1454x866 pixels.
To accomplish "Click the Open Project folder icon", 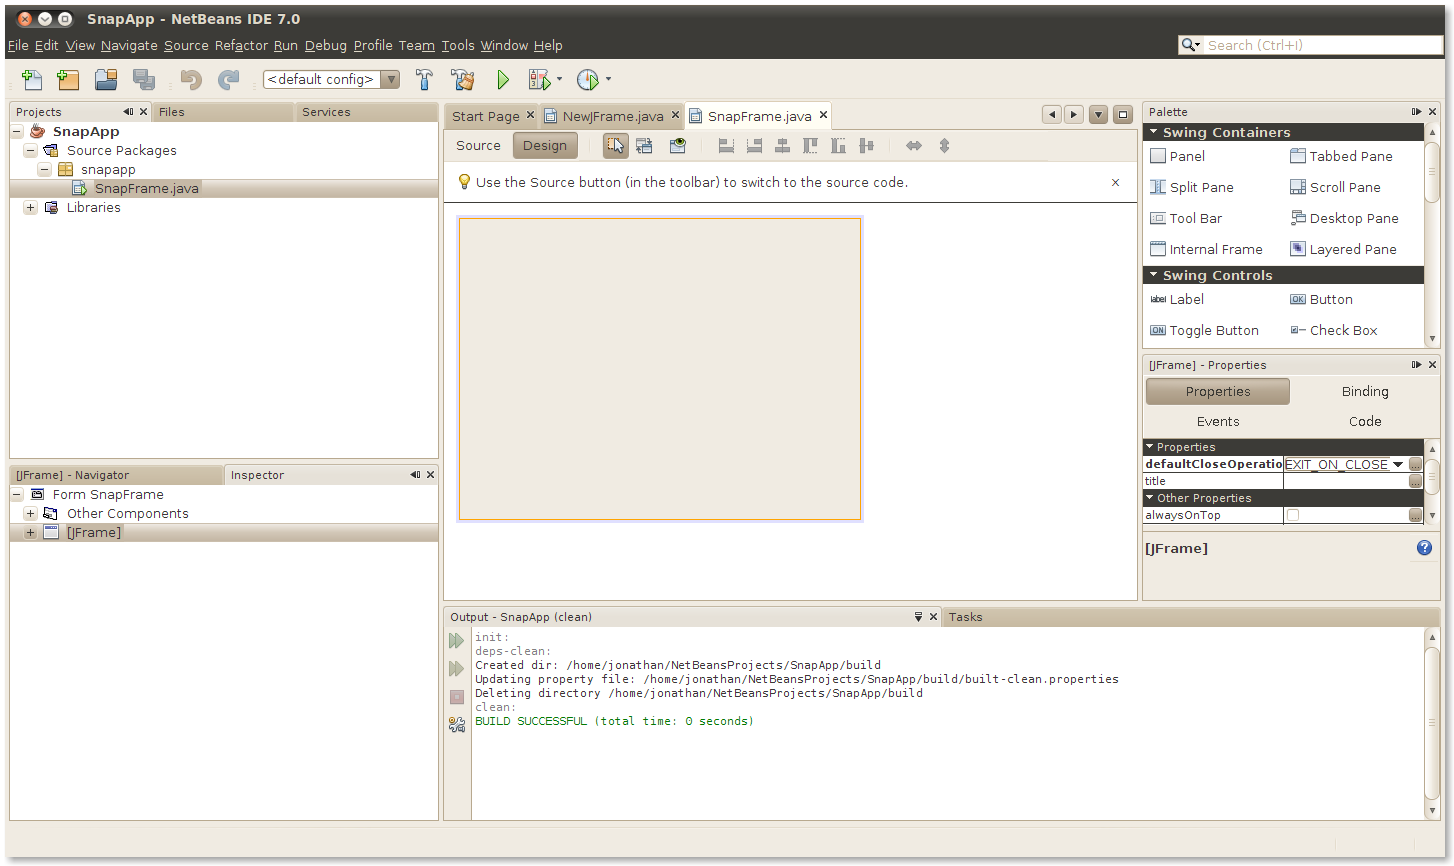I will (106, 80).
